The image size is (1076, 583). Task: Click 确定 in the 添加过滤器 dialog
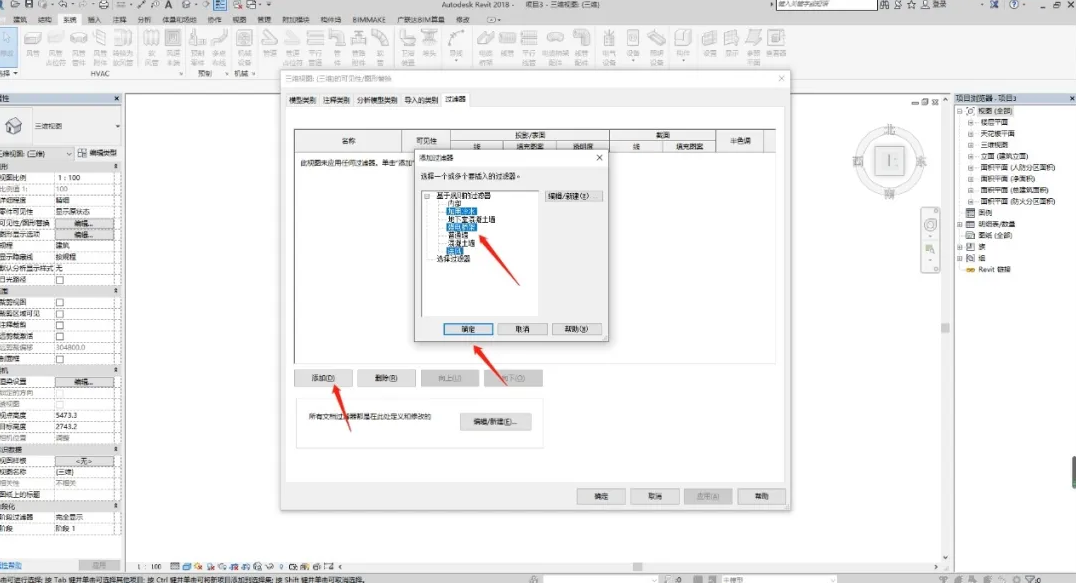[x=468, y=329]
